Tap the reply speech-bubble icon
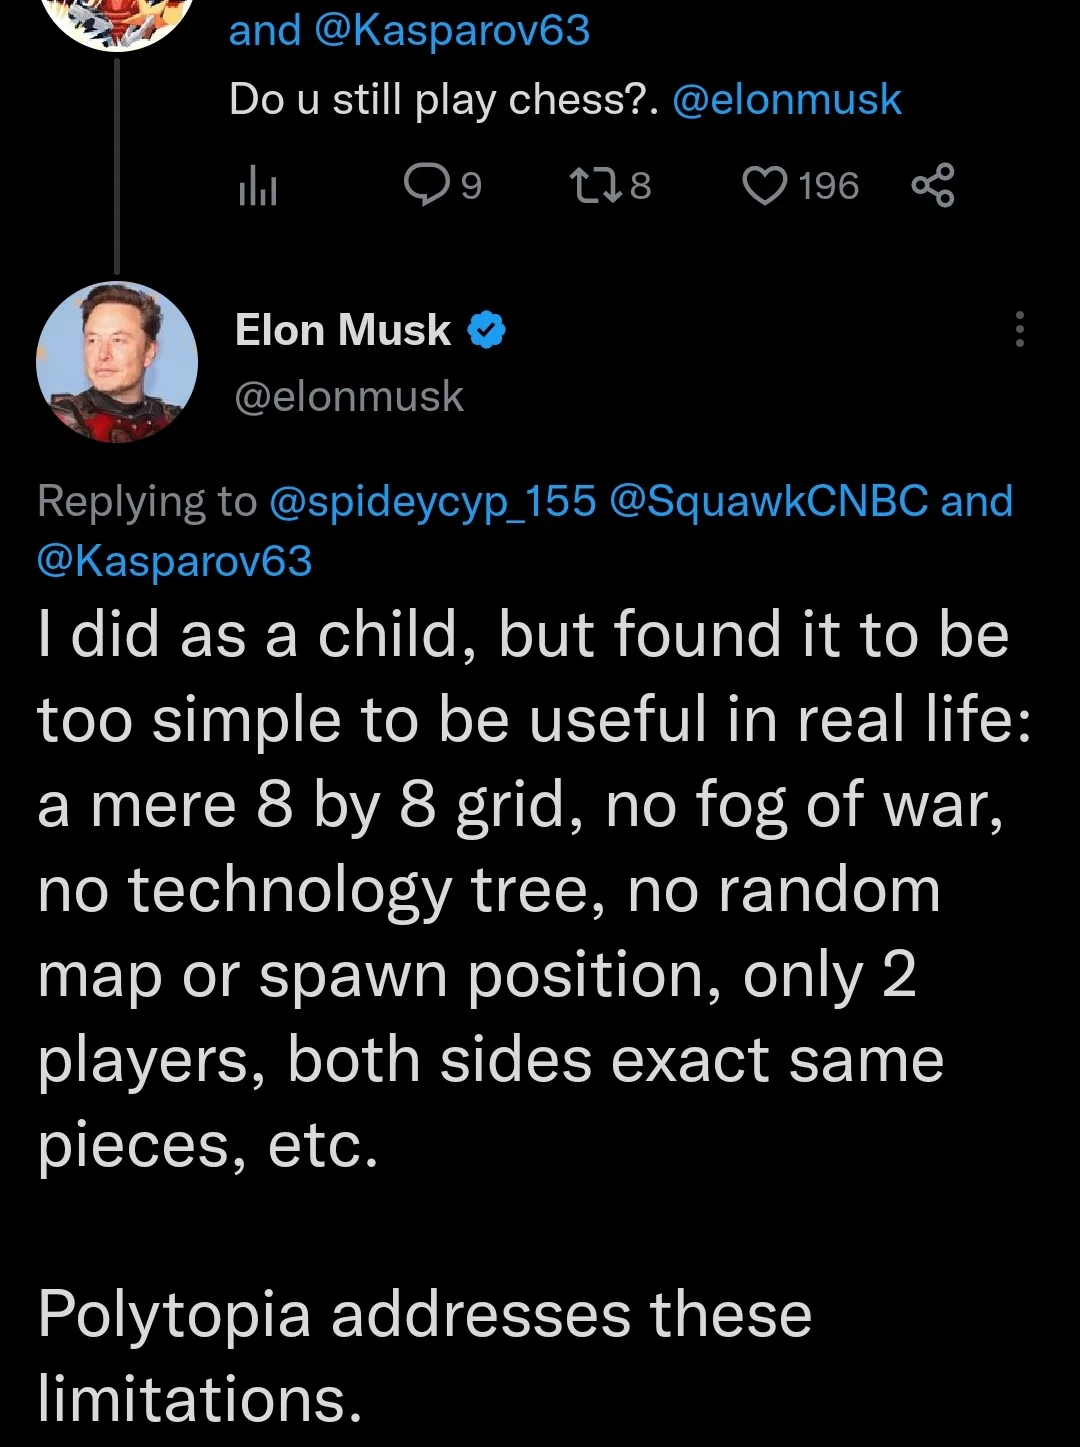1080x1447 pixels. pyautogui.click(x=427, y=185)
